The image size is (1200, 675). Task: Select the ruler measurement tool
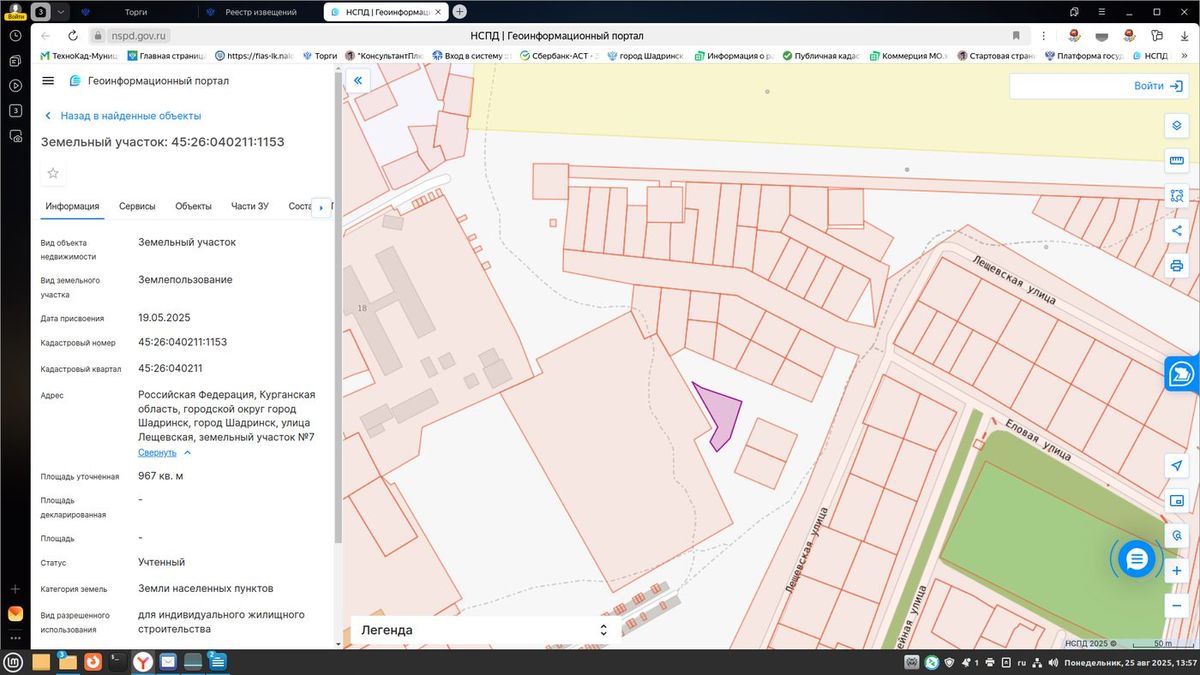coord(1176,160)
